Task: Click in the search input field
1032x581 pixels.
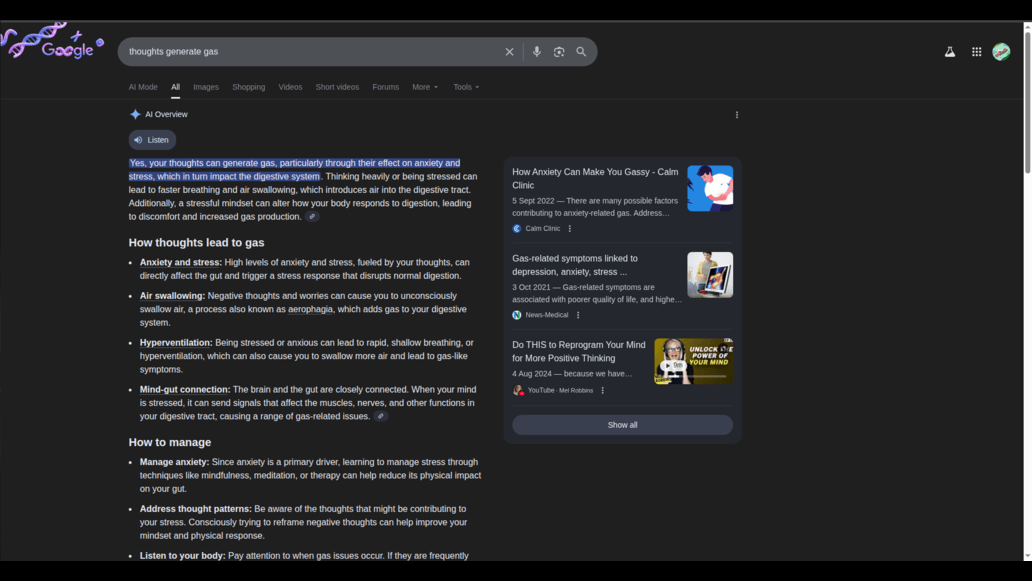Action: 310,52
